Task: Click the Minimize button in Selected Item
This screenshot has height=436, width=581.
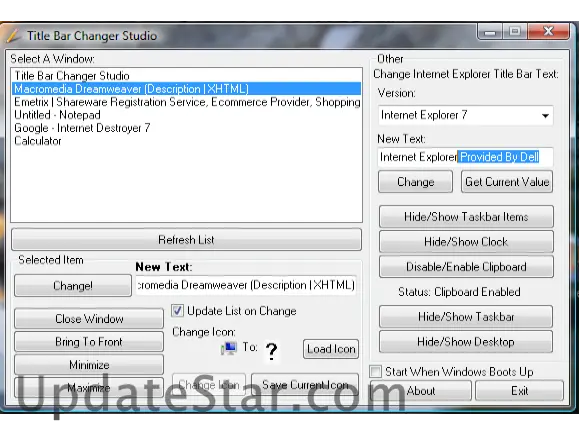Action: [89, 365]
